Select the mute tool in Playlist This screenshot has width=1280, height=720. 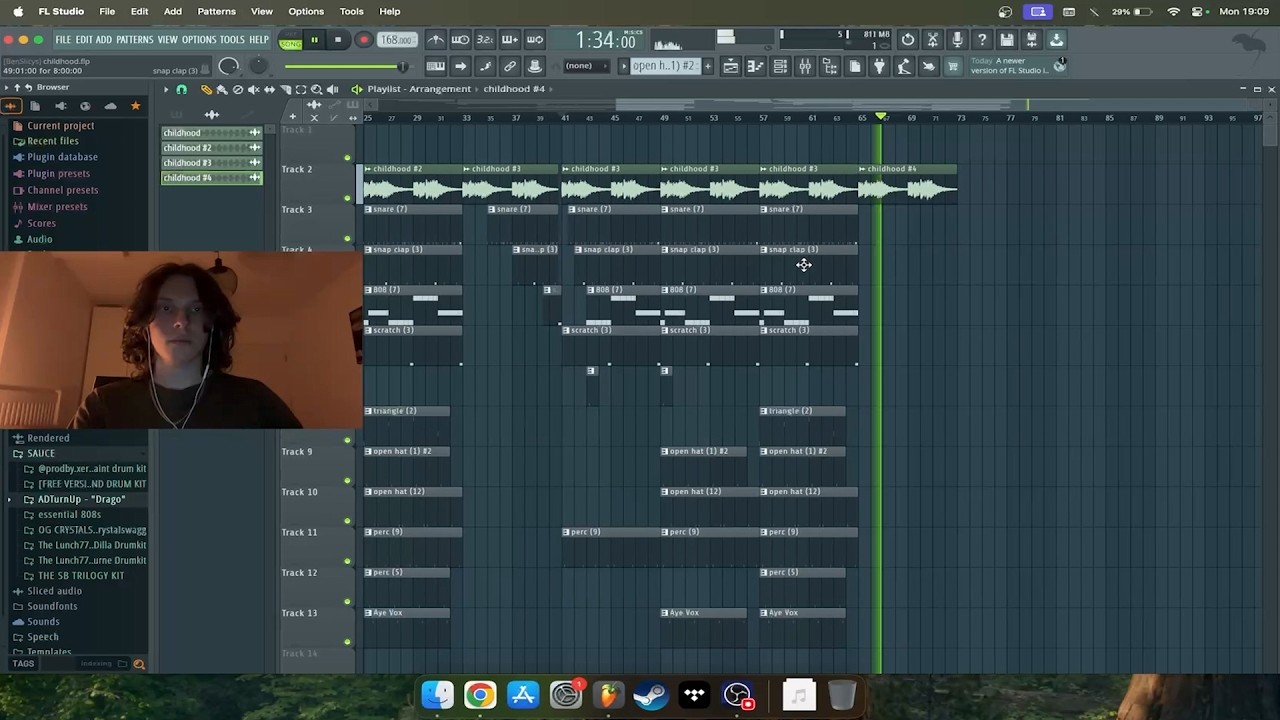pyautogui.click(x=254, y=89)
